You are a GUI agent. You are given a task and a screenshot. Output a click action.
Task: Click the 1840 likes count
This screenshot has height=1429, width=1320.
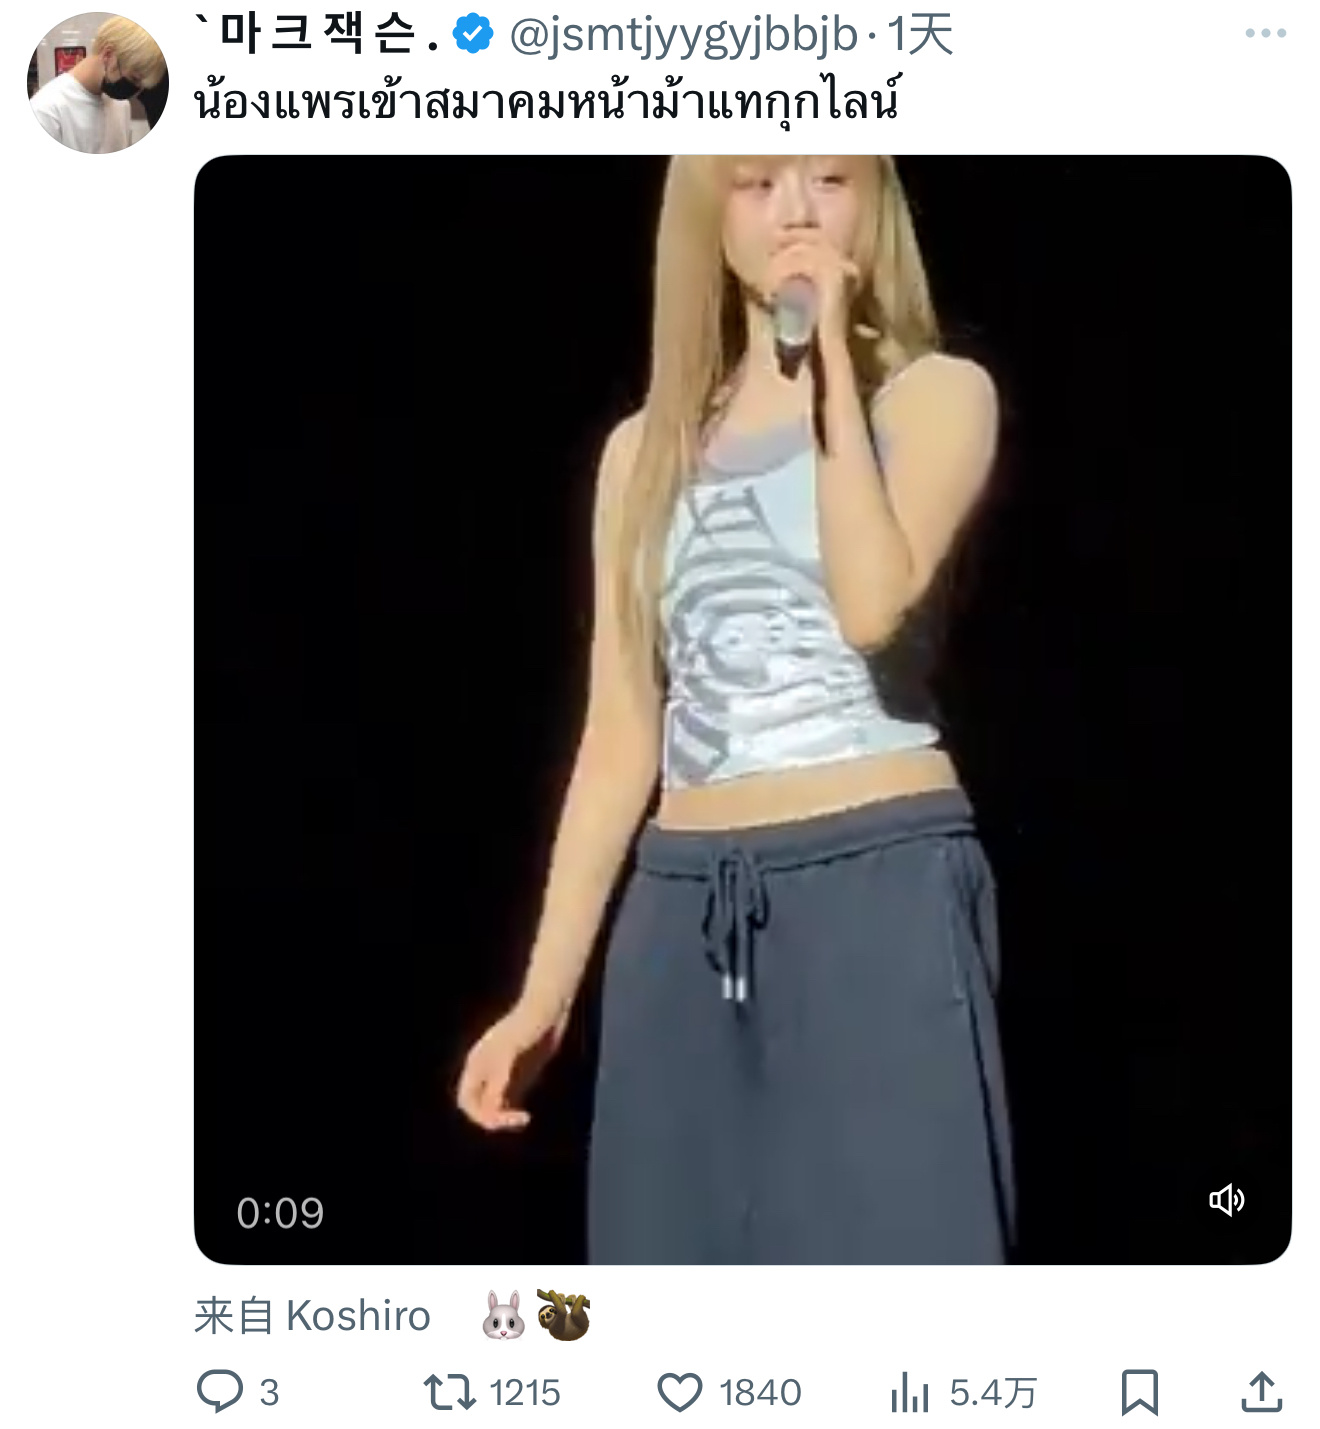tap(760, 1393)
